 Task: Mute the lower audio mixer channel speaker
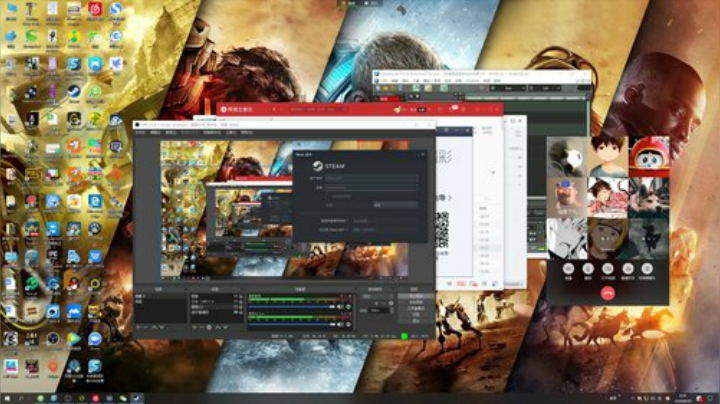pyautogui.click(x=340, y=325)
